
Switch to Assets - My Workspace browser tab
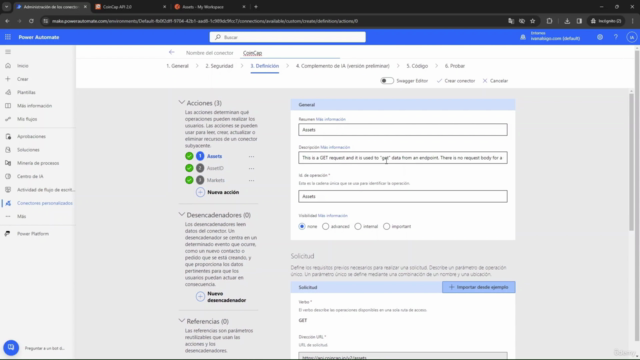pos(210,7)
